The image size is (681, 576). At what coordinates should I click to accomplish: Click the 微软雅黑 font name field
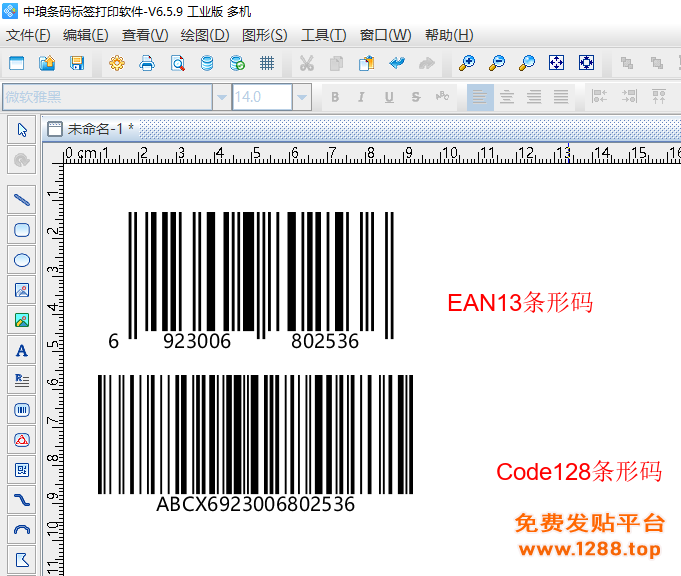[107, 97]
